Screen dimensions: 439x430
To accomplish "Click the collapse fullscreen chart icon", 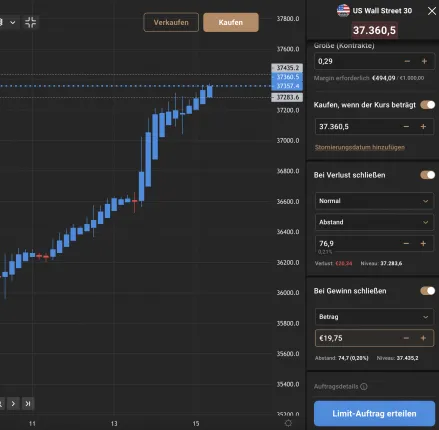I will click(31, 22).
